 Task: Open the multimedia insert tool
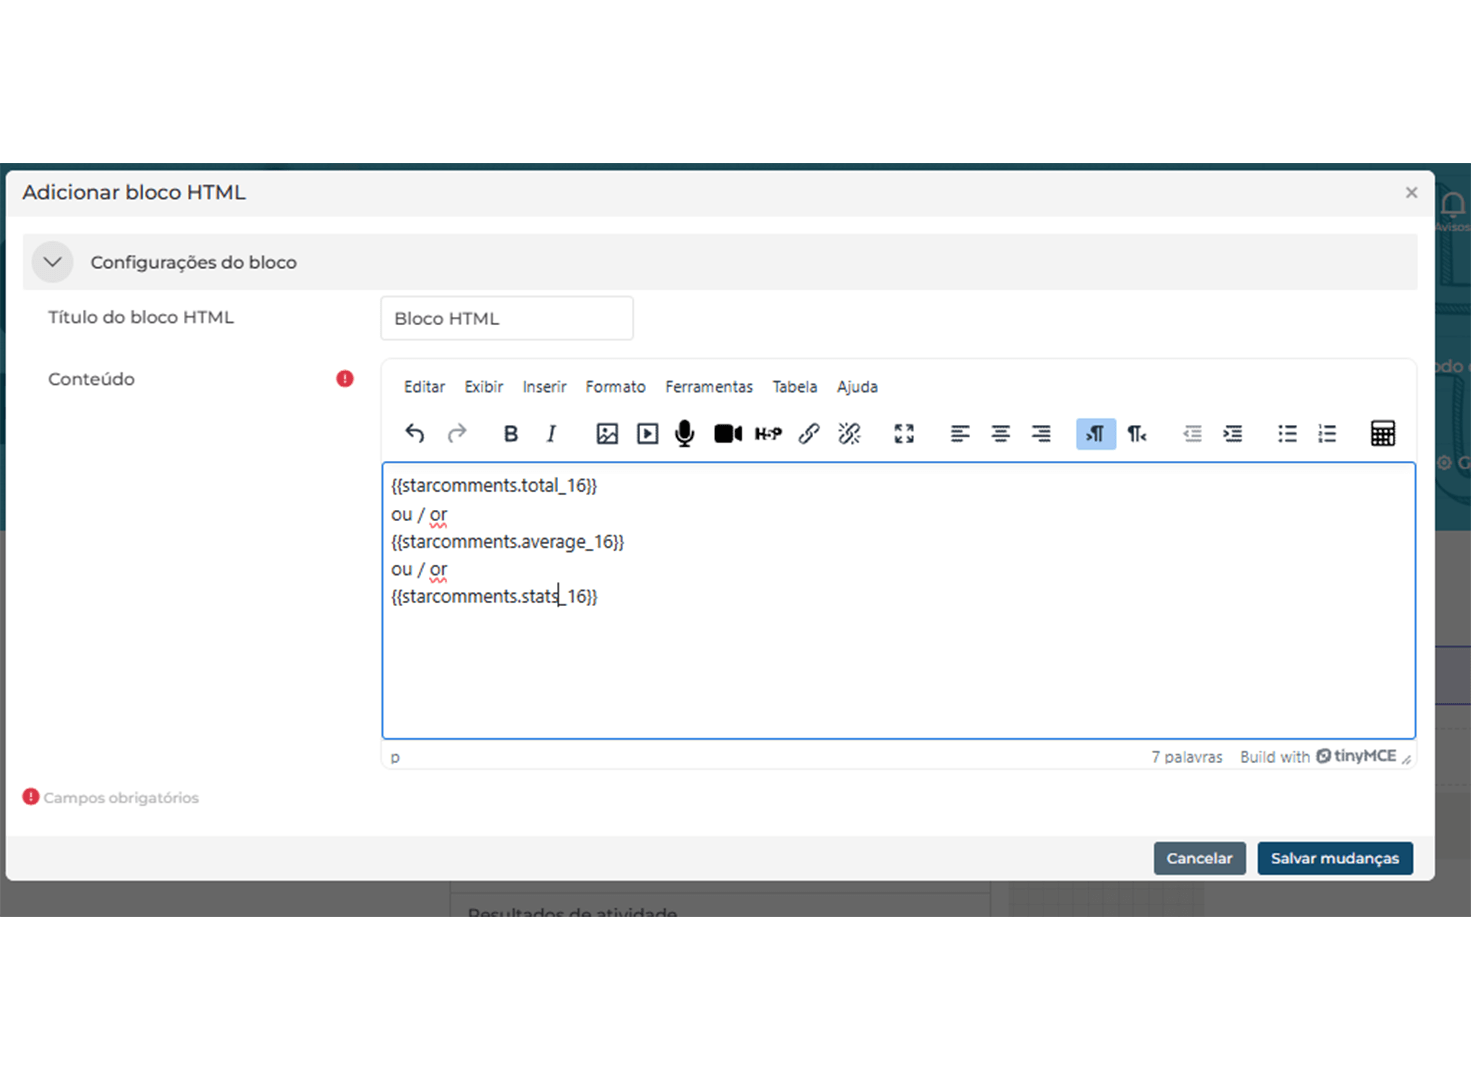(x=647, y=433)
